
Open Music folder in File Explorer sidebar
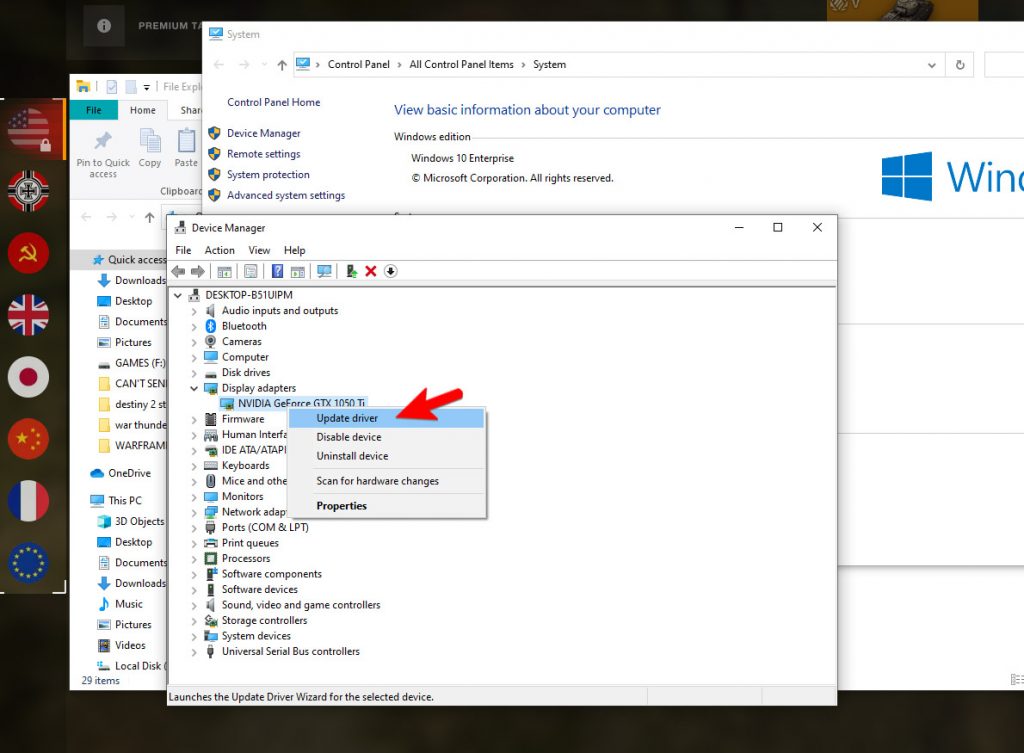(x=129, y=604)
